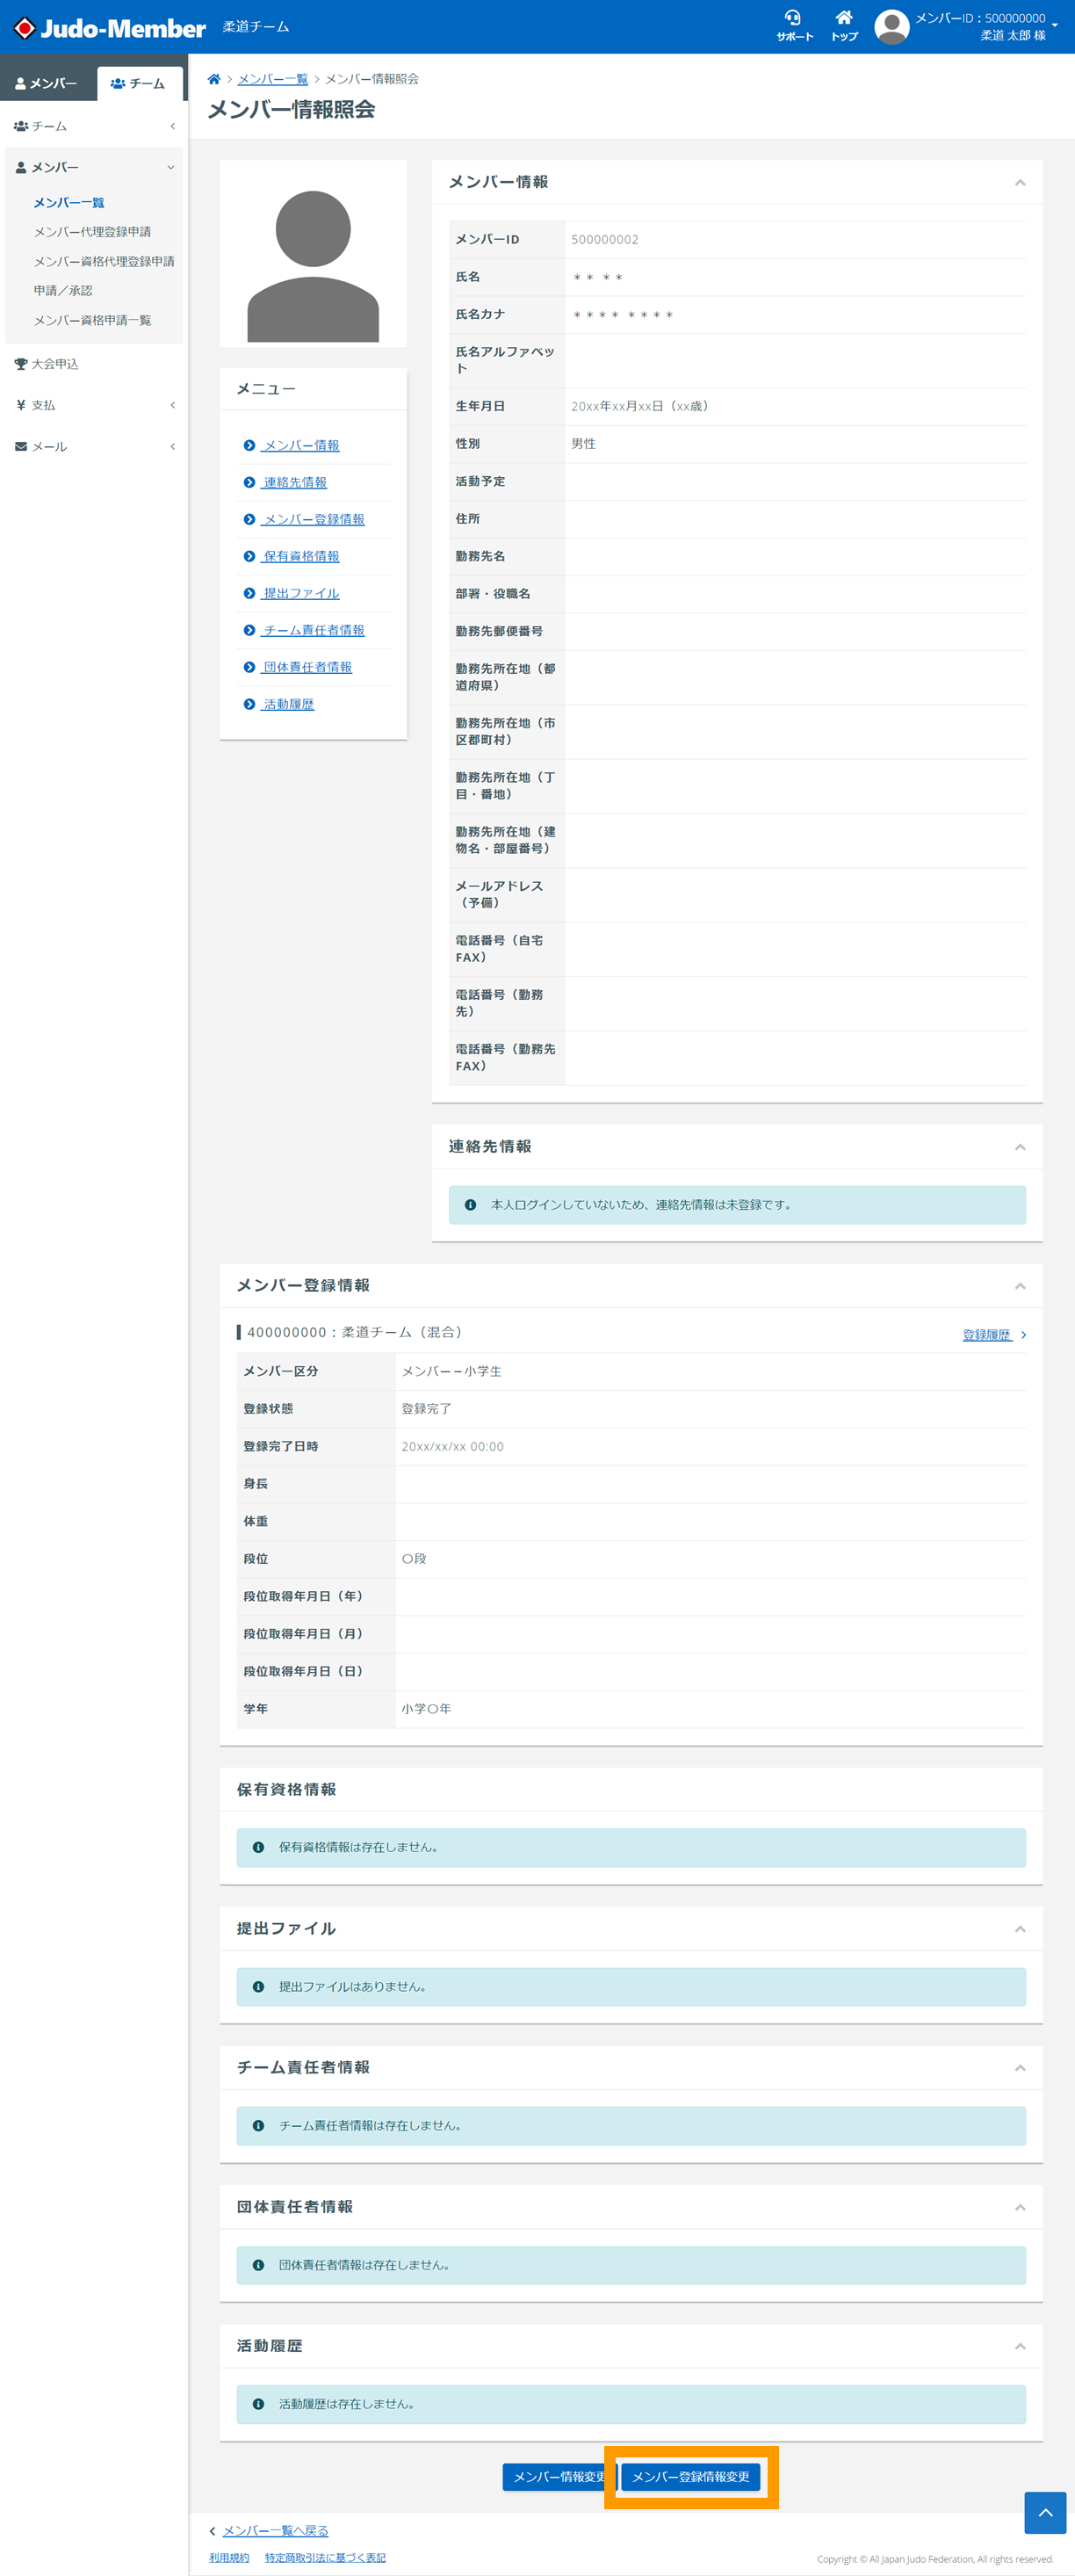The height and width of the screenshot is (2576, 1075).
Task: Collapse the 提出ファイル panel
Action: [1020, 1929]
